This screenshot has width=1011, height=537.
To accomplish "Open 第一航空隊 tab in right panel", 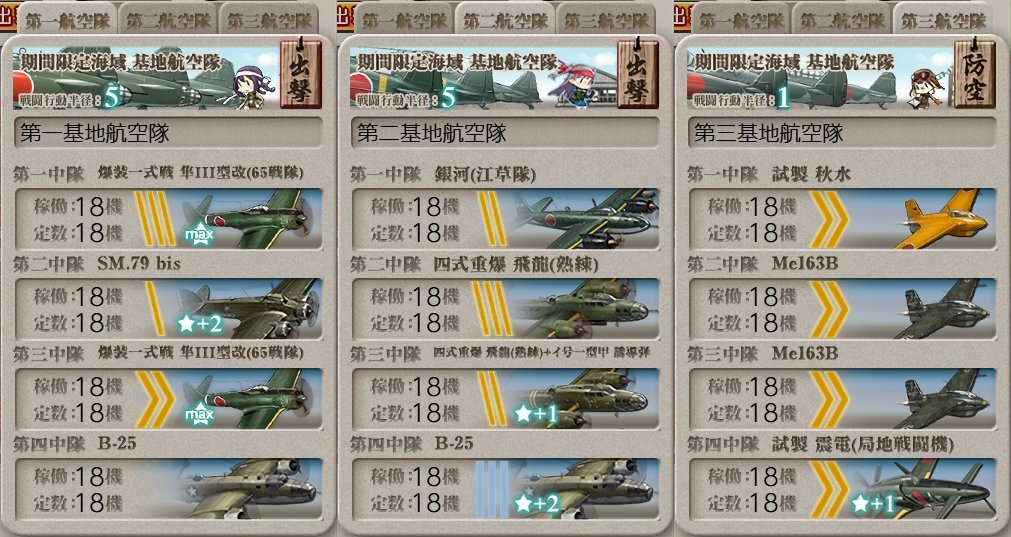I will coord(740,19).
